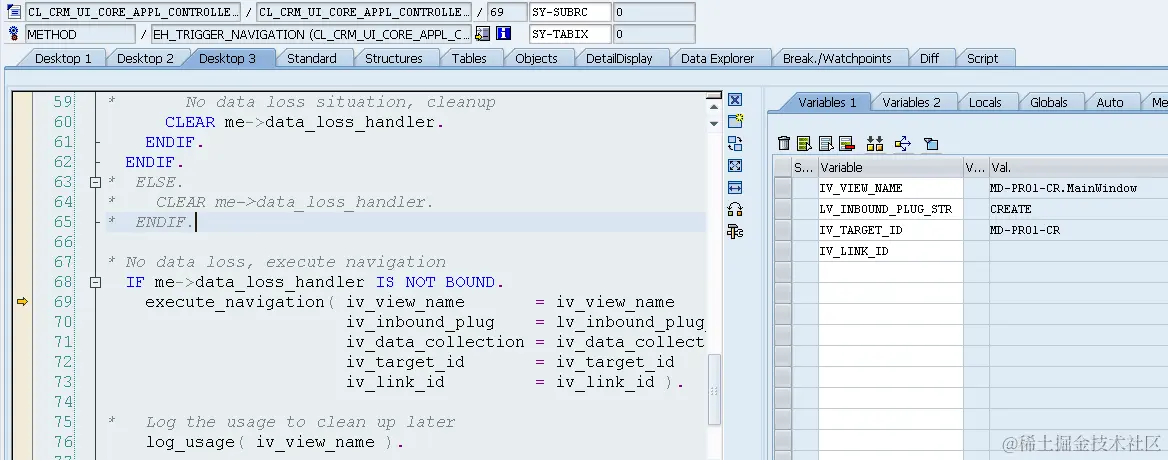Open the Objects tab

536,58
